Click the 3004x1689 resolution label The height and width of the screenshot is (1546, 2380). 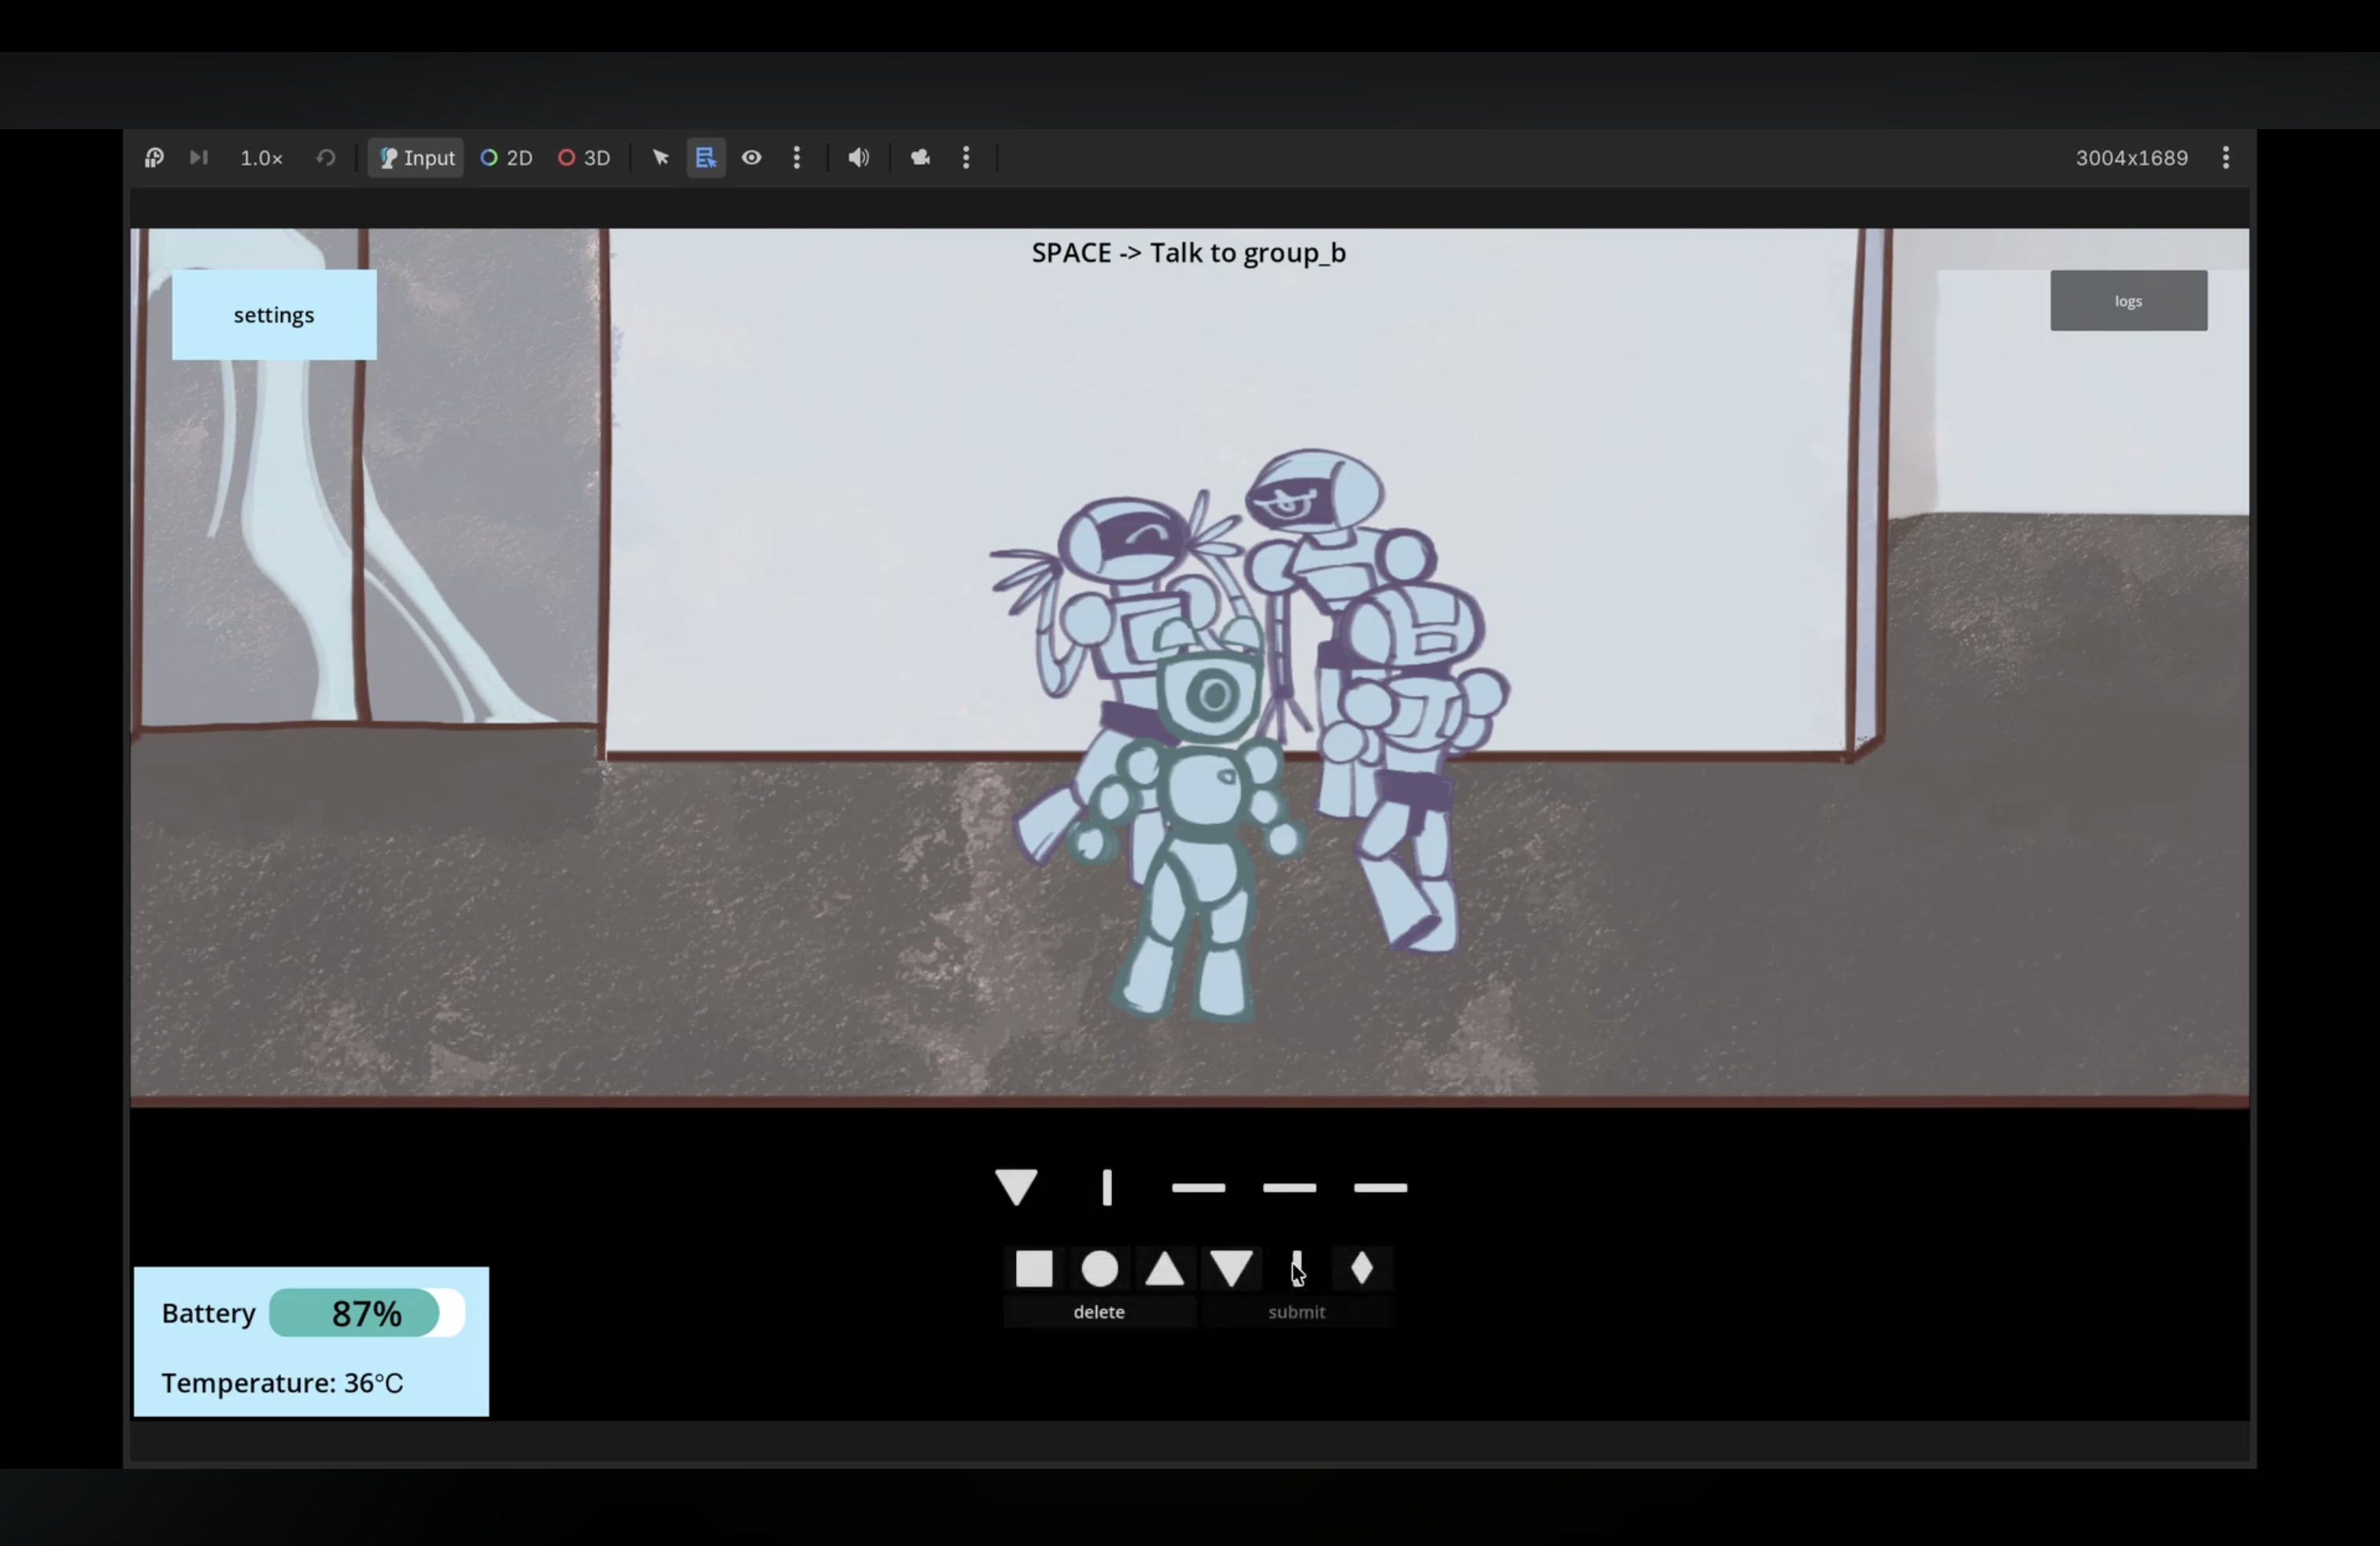point(2132,158)
